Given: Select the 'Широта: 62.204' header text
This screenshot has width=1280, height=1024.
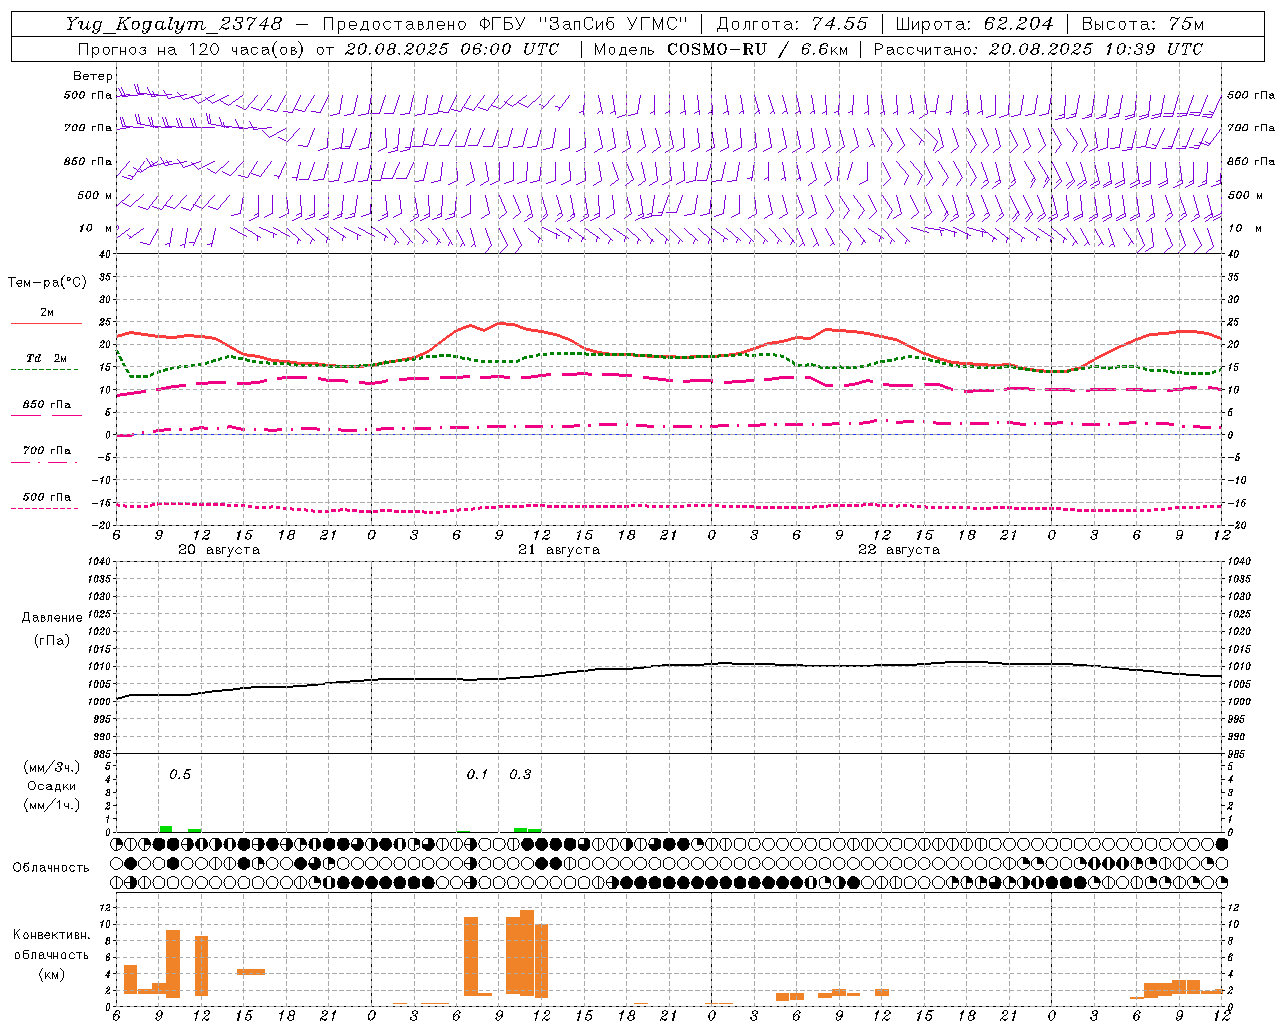Looking at the screenshot, I should coord(975,24).
